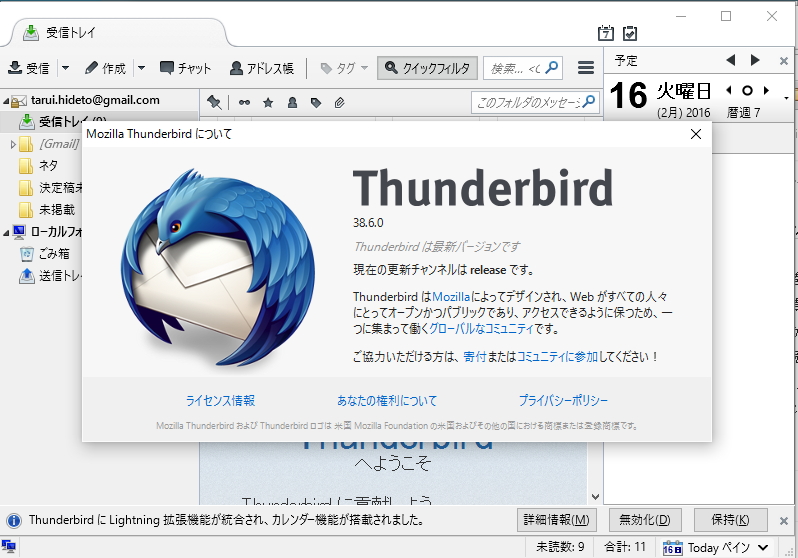The image size is (798, 558).
Task: Open the Mozilla link
Action: pos(451,296)
